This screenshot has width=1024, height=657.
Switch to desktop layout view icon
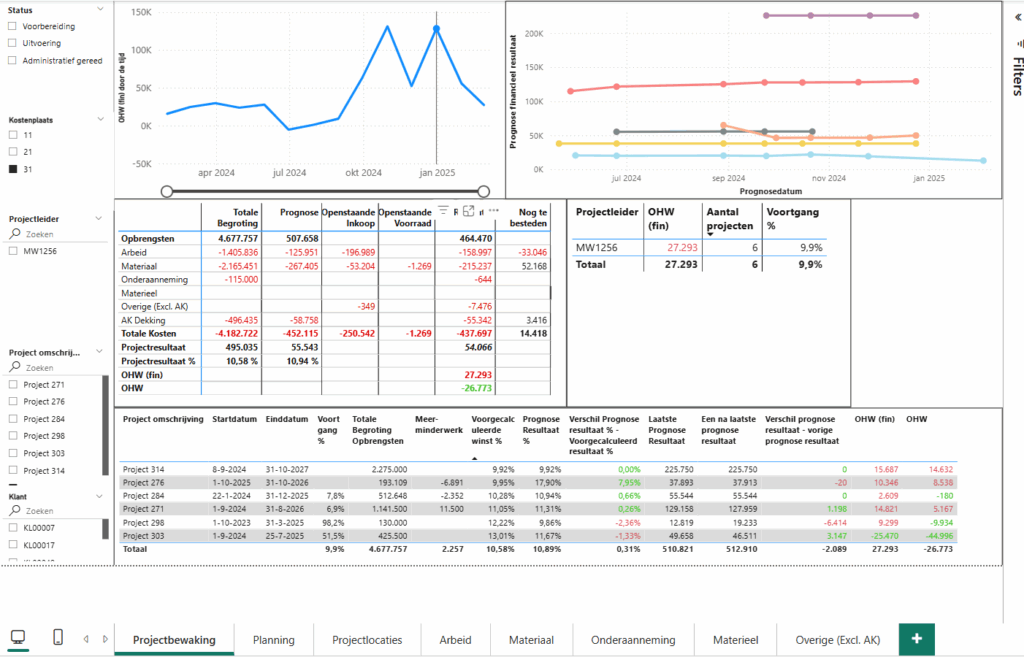pyautogui.click(x=18, y=638)
